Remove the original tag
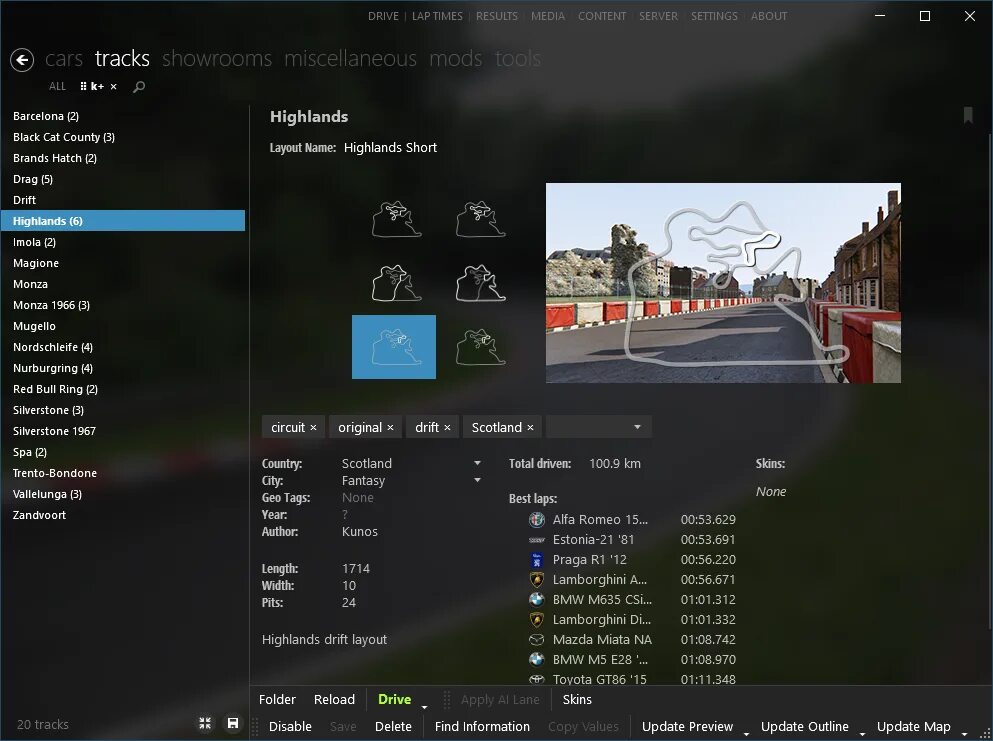 [390, 428]
